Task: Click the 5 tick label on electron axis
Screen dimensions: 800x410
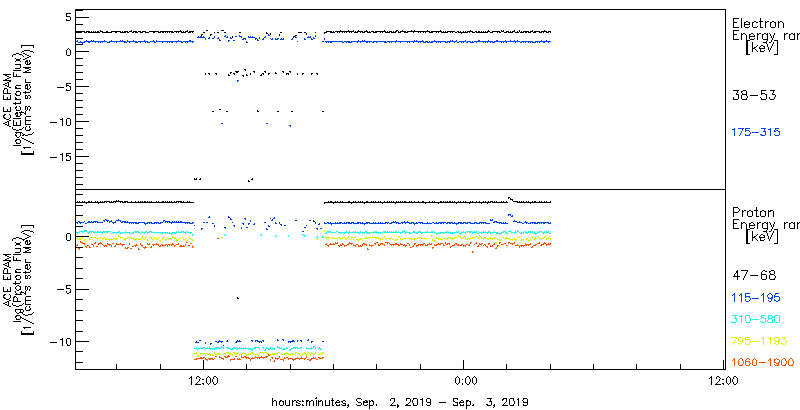Action: (68, 17)
